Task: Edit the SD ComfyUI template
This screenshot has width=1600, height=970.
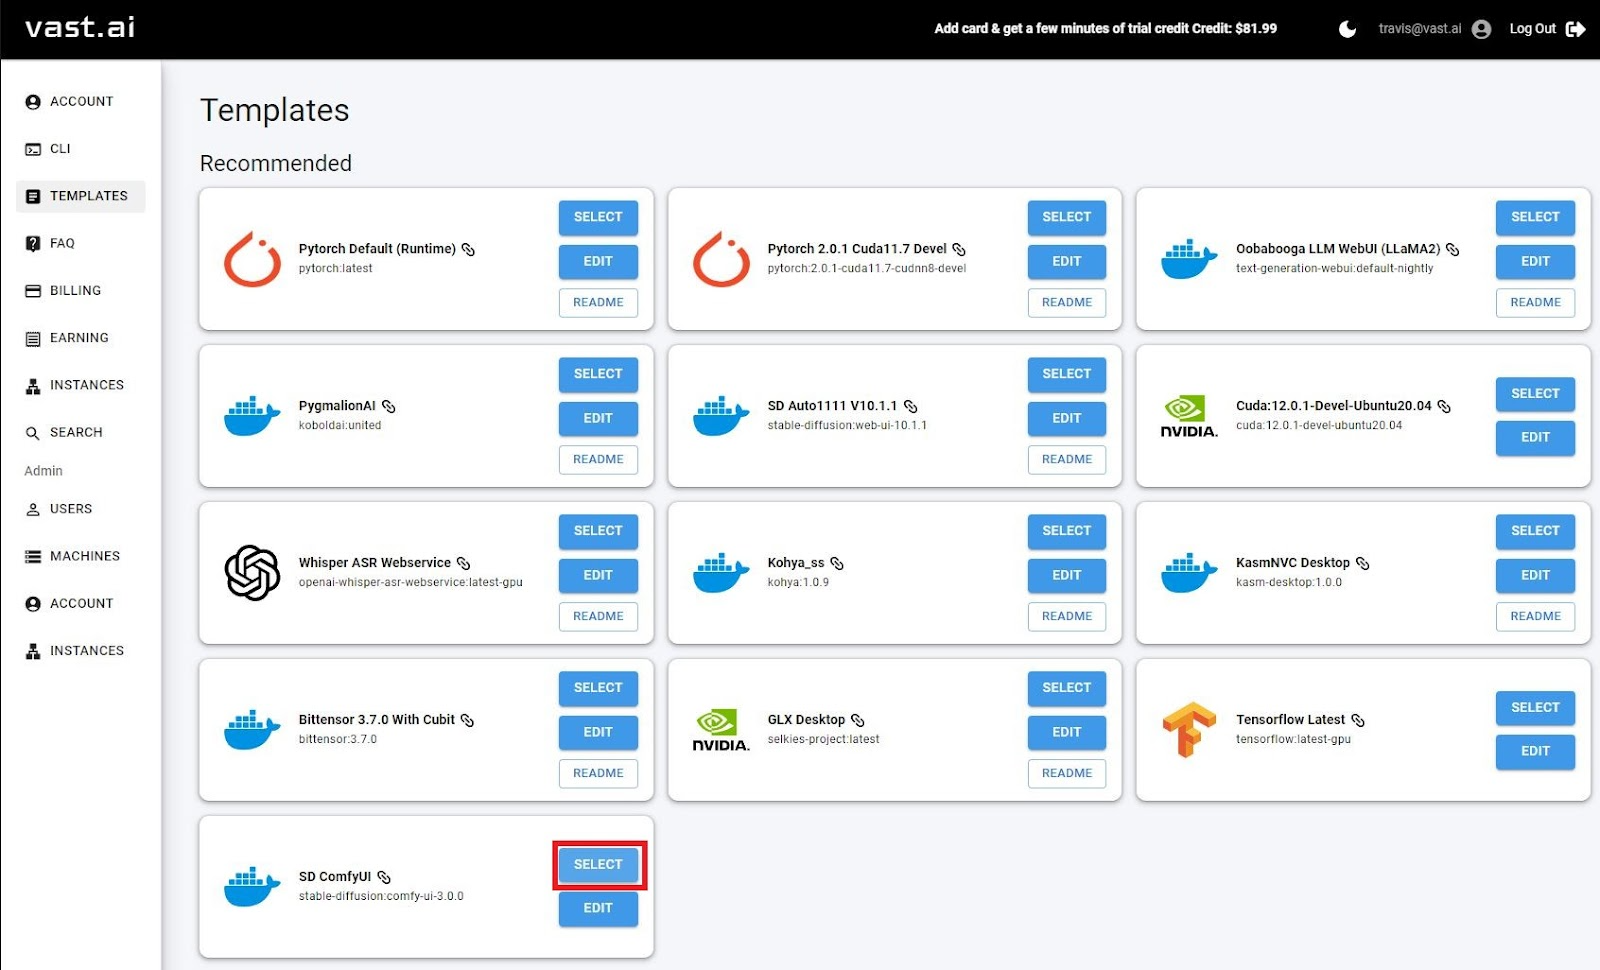Action: [598, 909]
